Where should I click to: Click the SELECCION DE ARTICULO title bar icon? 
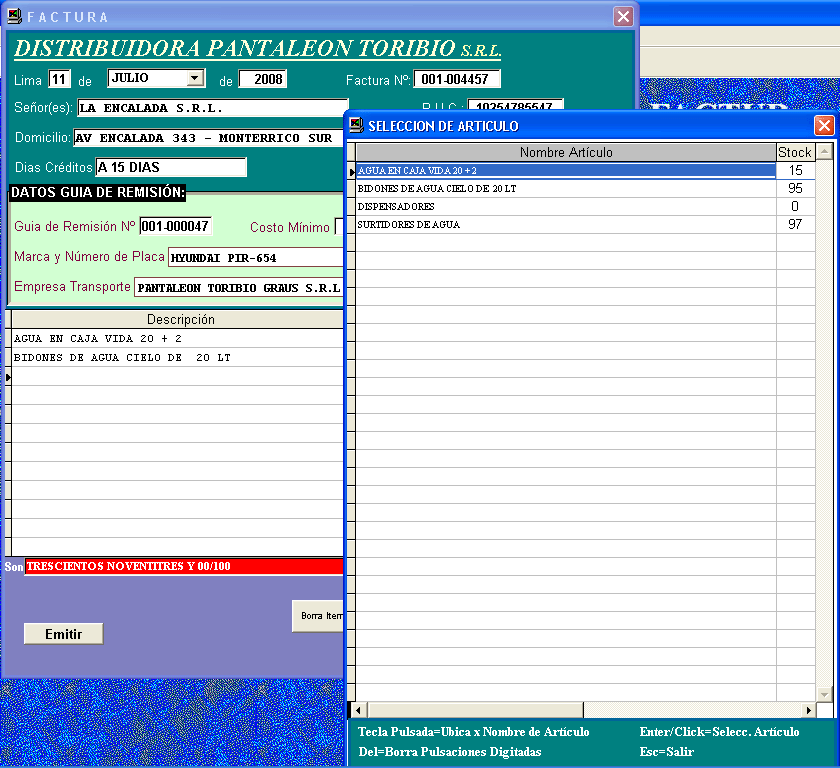(356, 125)
